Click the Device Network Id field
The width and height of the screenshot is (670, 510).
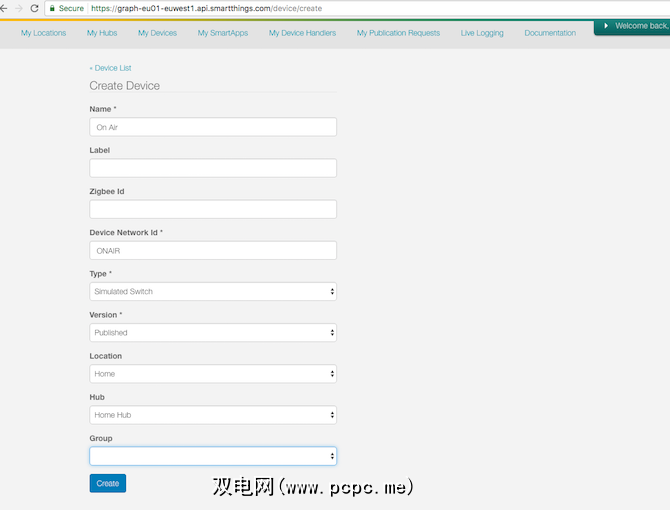(213, 251)
